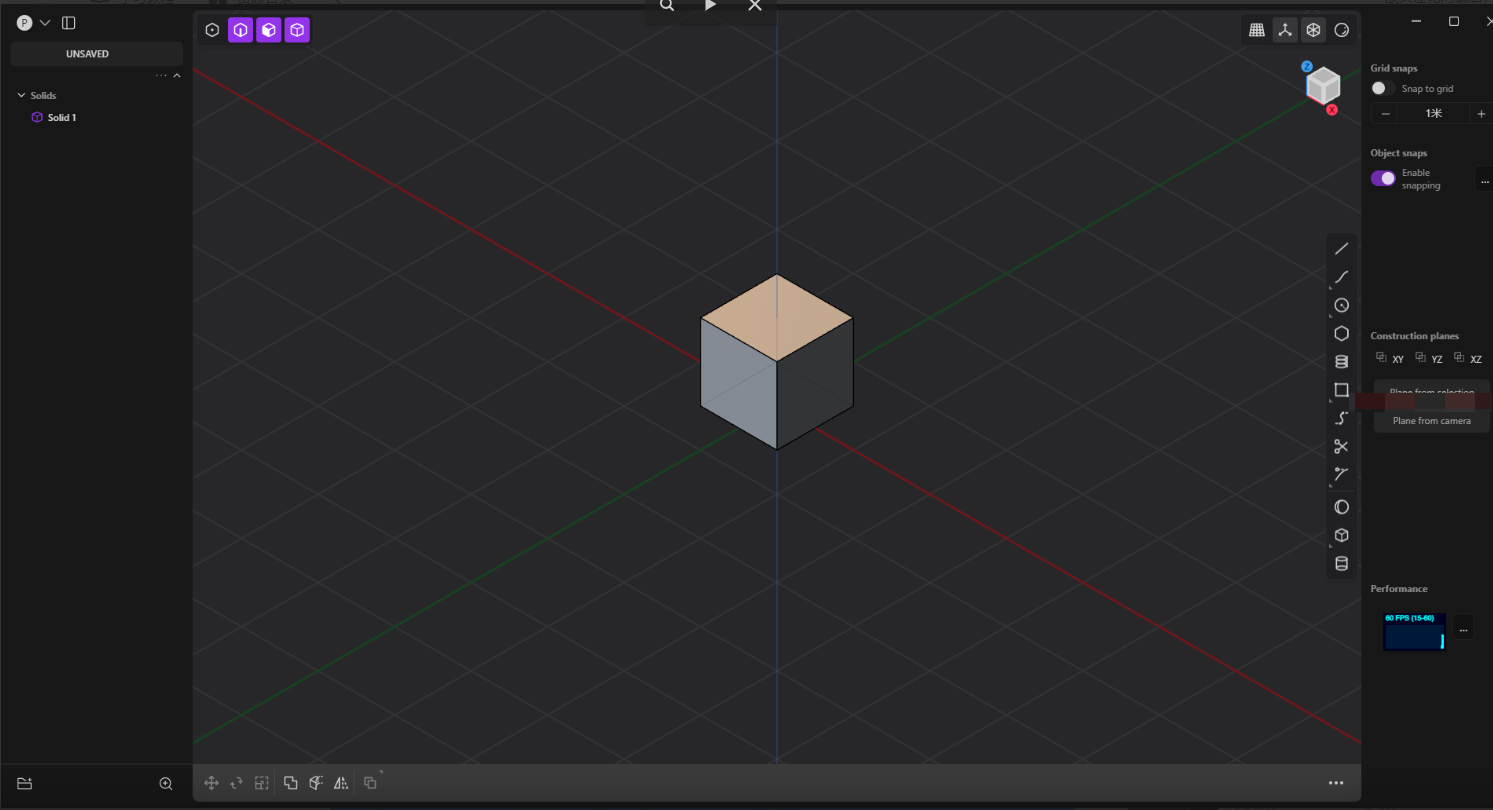Toggle the orthographic camera icon
Viewport: 1493px width, 810px height.
pyautogui.click(x=1313, y=30)
